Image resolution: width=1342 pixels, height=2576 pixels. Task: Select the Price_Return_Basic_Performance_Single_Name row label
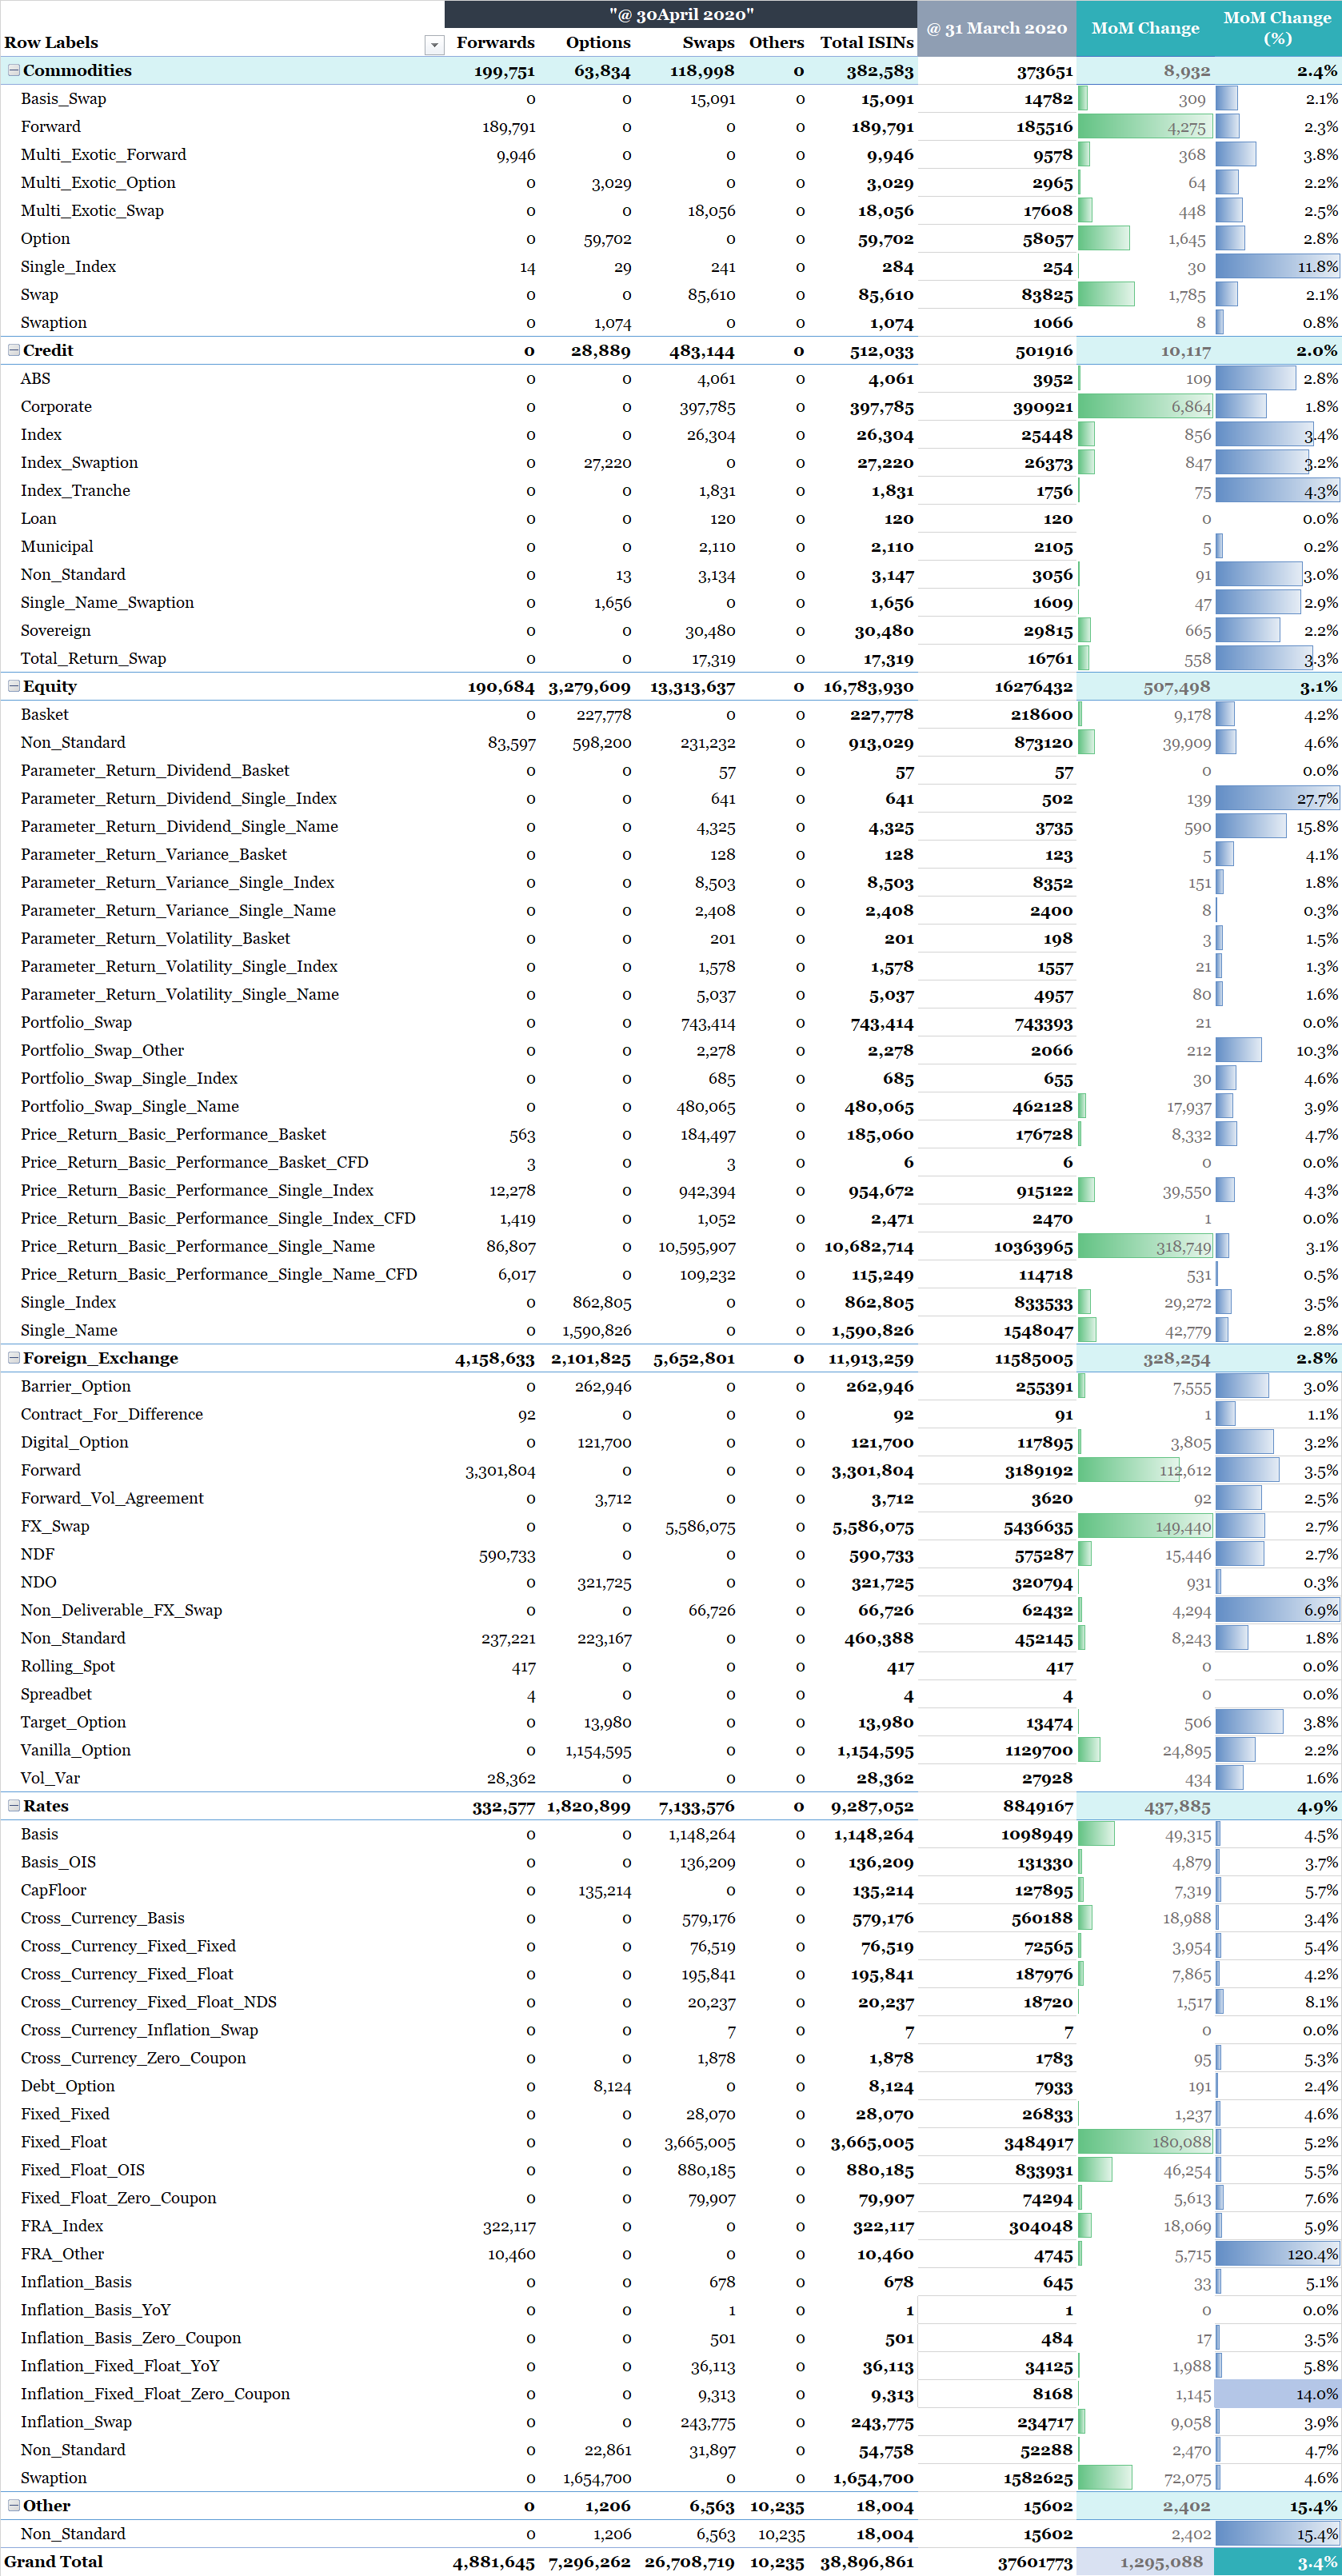pos(198,1246)
